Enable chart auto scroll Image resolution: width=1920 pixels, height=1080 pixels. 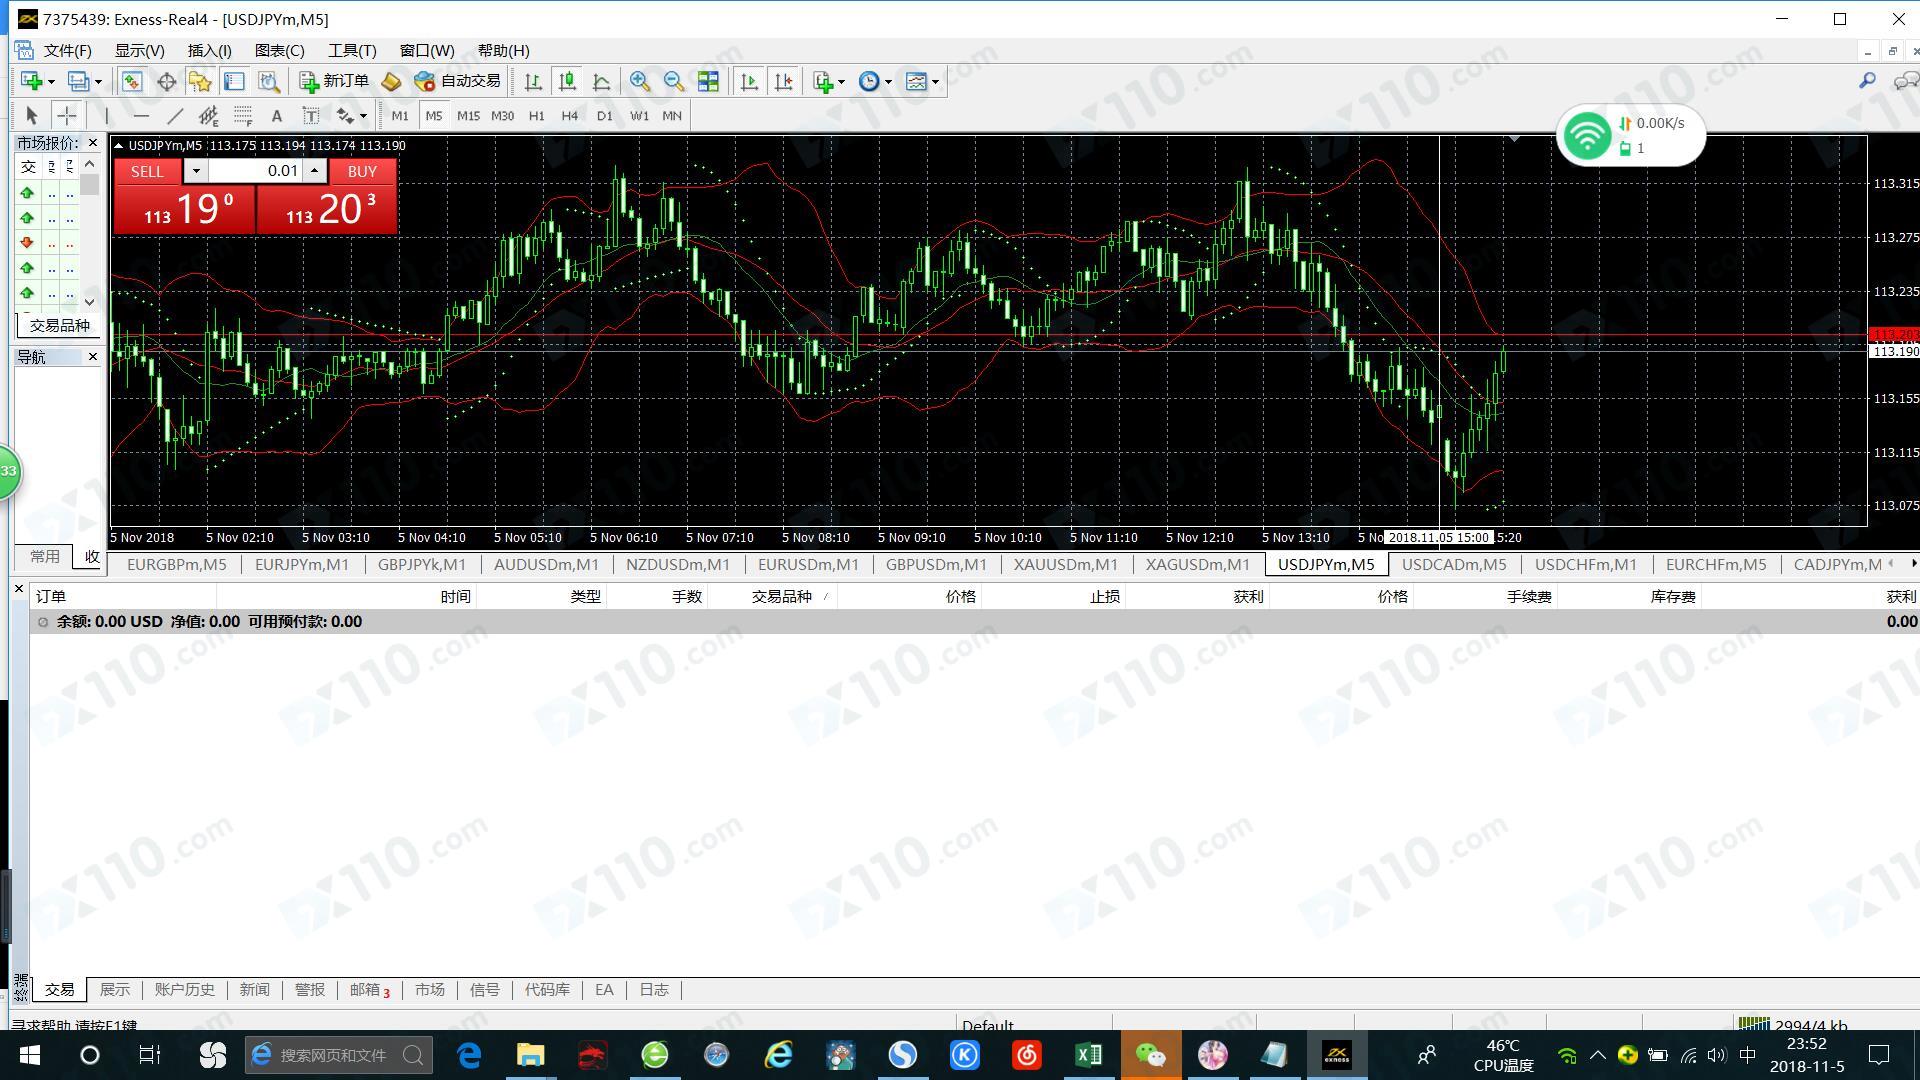click(x=749, y=81)
